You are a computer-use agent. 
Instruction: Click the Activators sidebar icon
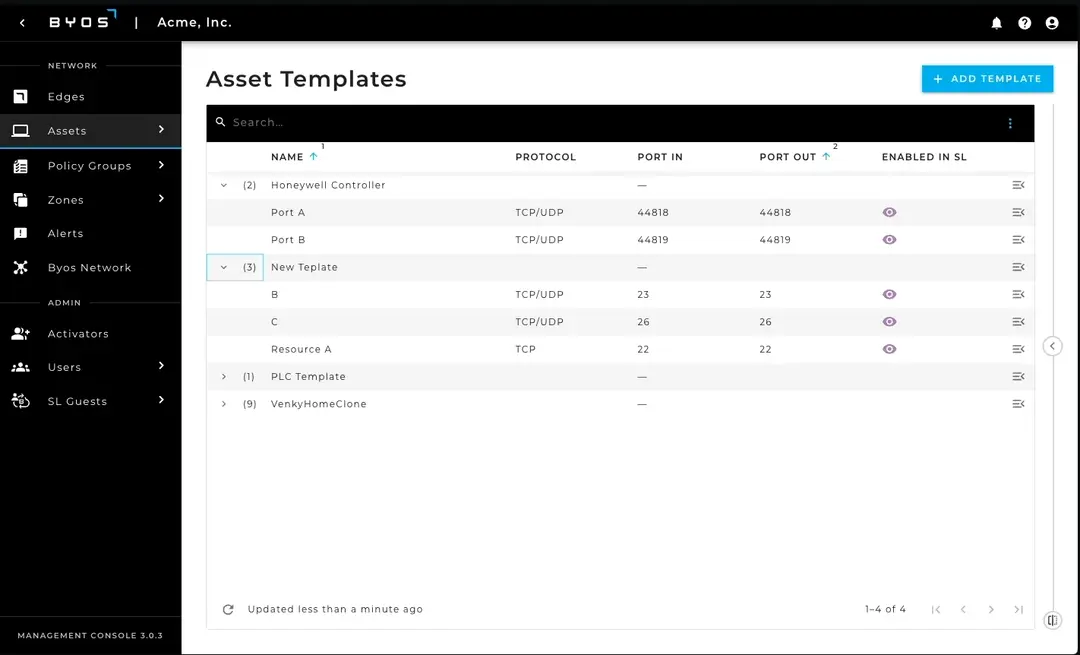click(21, 333)
